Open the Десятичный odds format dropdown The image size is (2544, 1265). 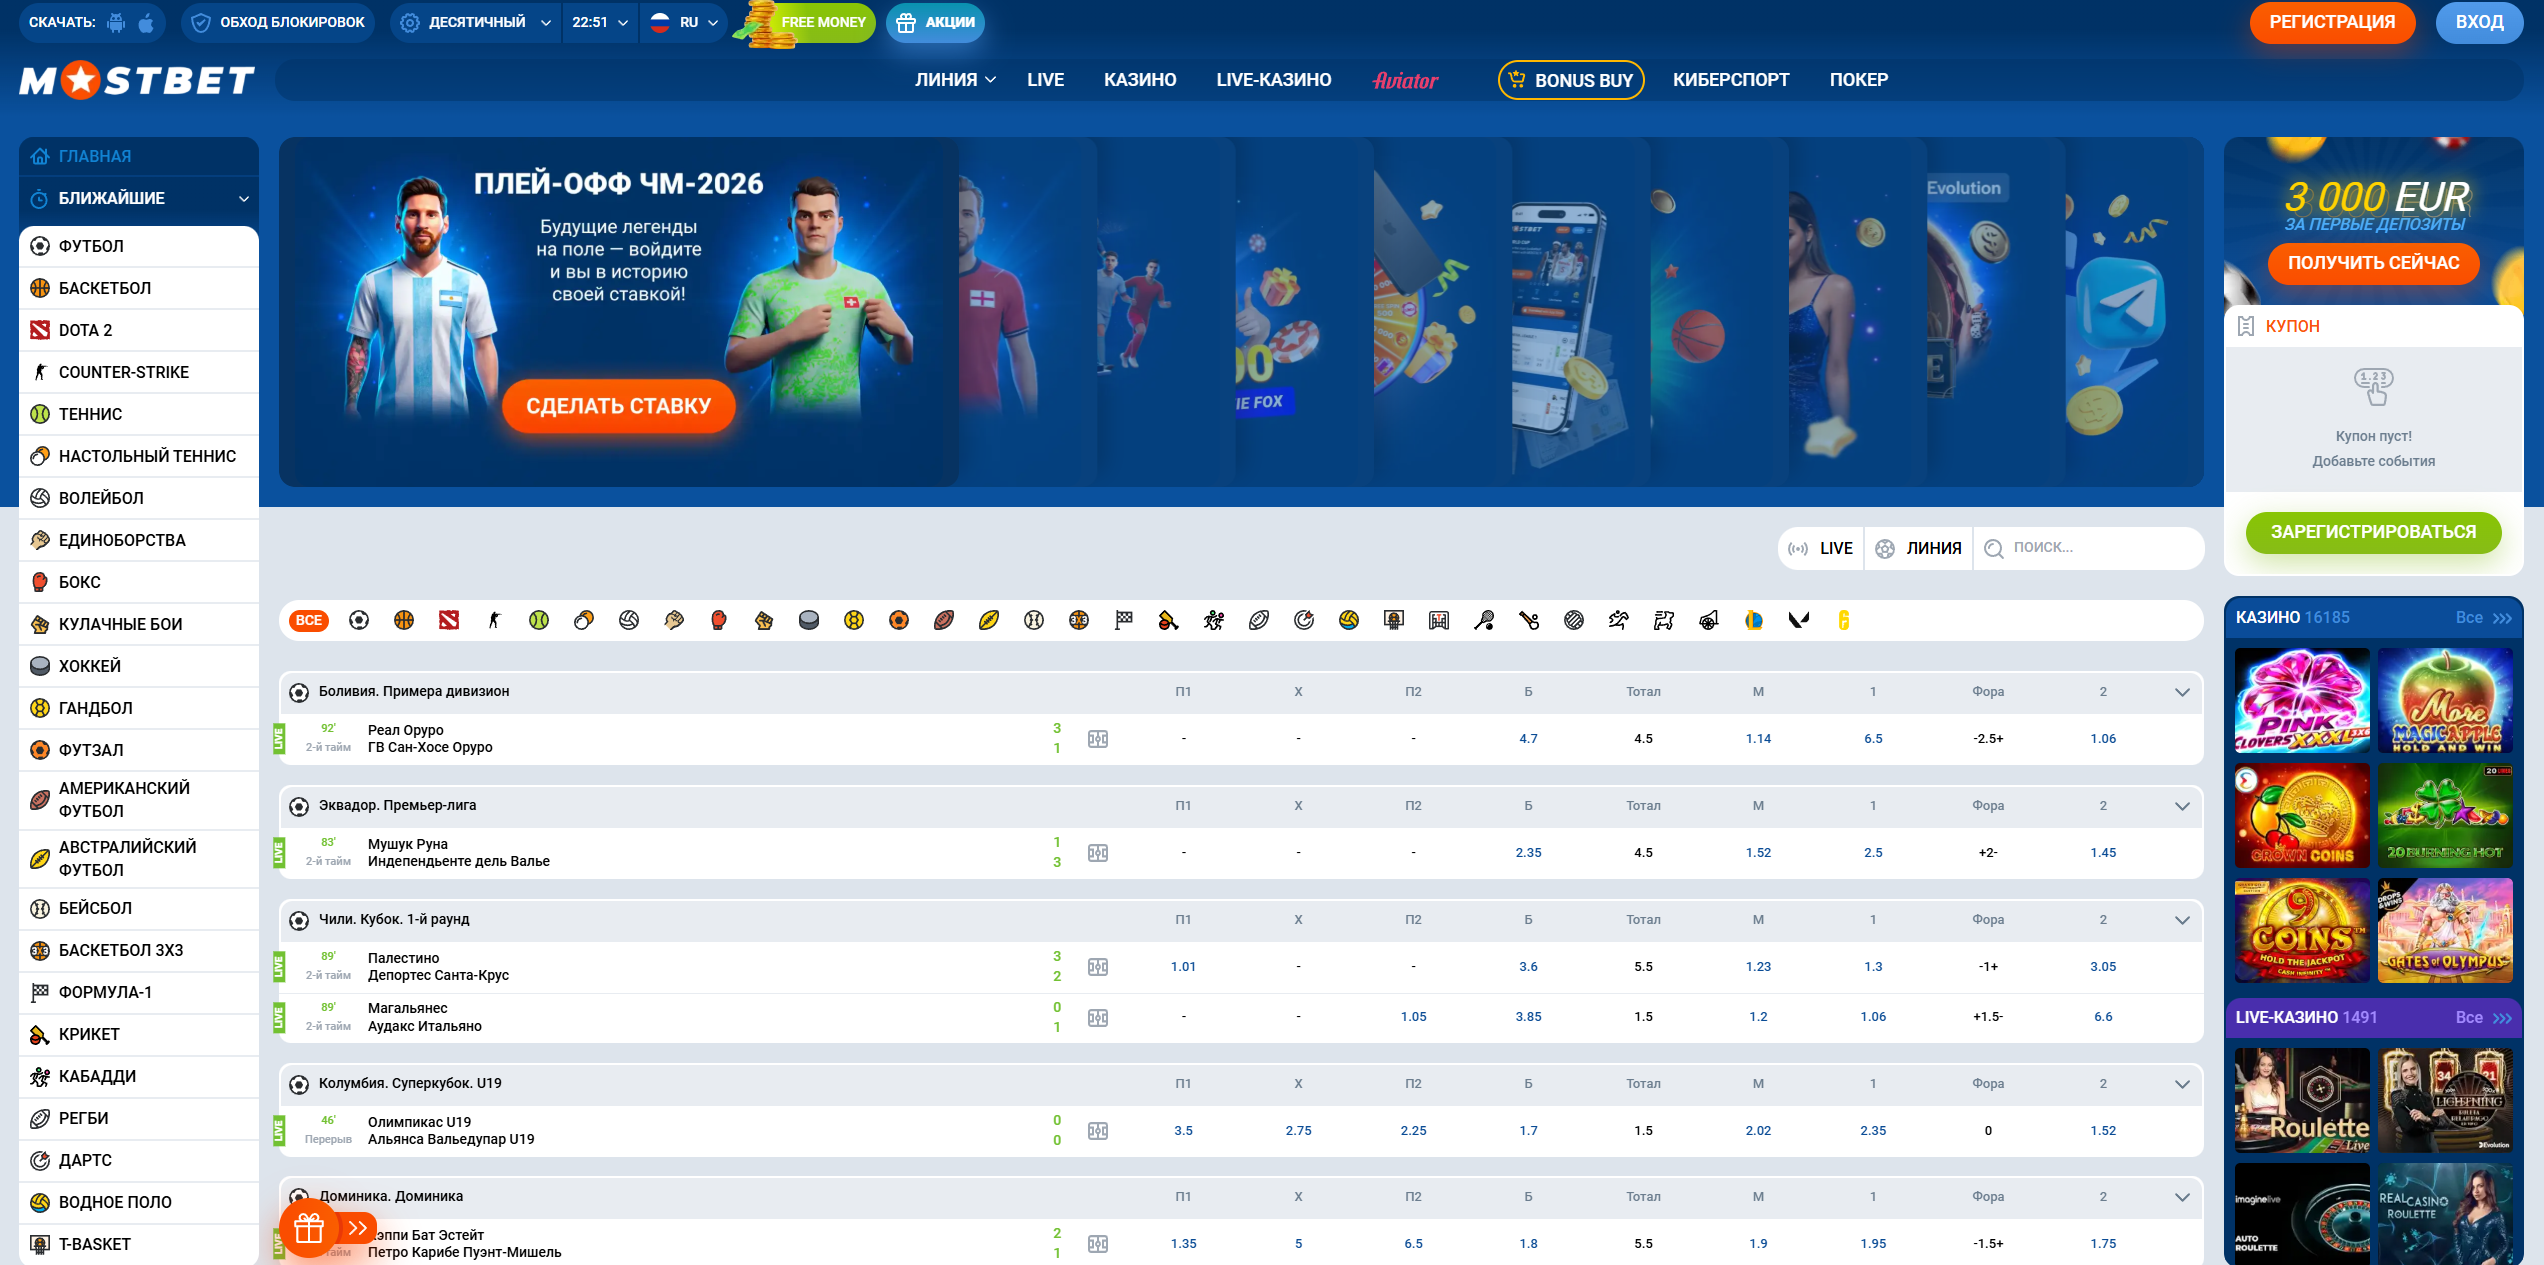click(476, 22)
